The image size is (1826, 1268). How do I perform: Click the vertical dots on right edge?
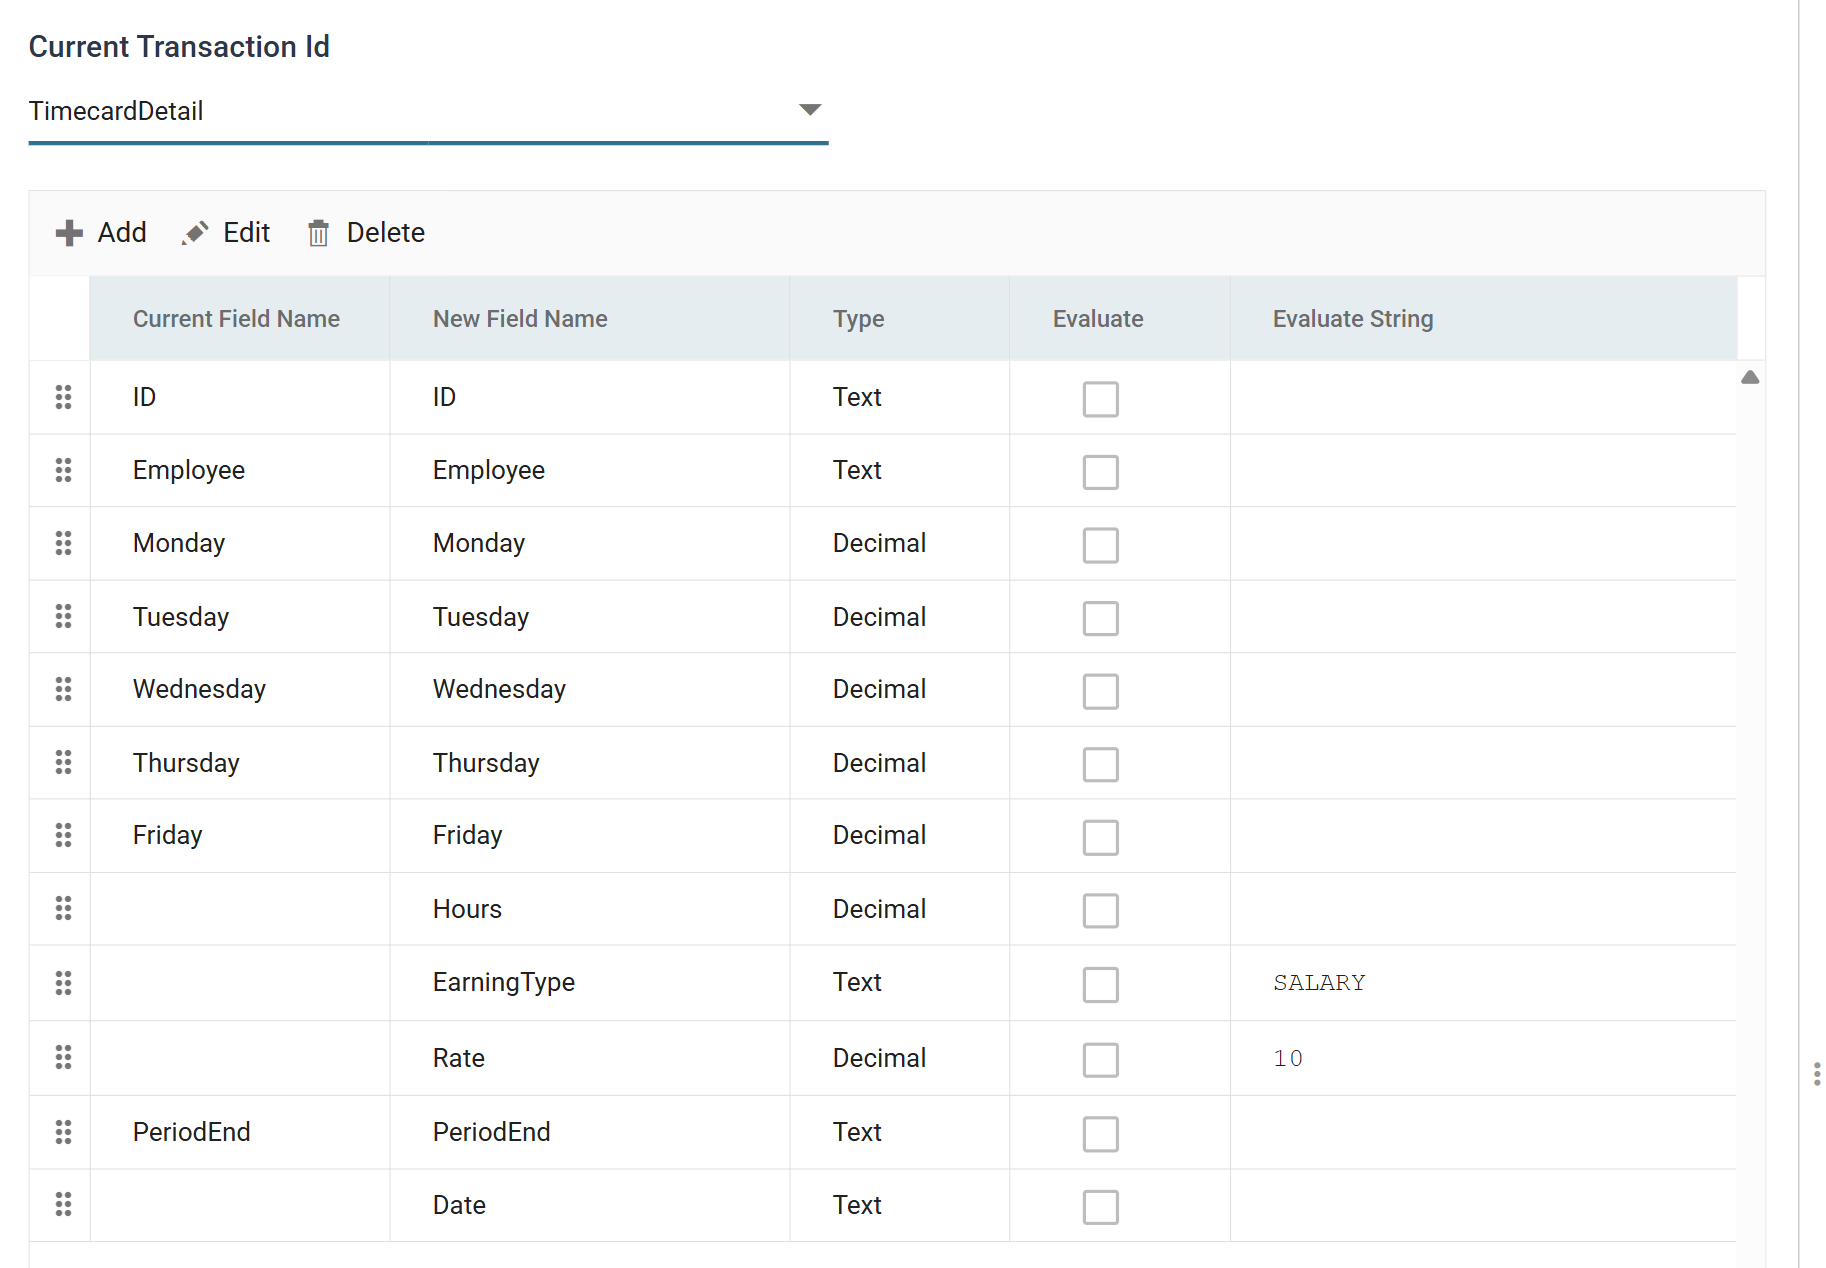coord(1816,1074)
